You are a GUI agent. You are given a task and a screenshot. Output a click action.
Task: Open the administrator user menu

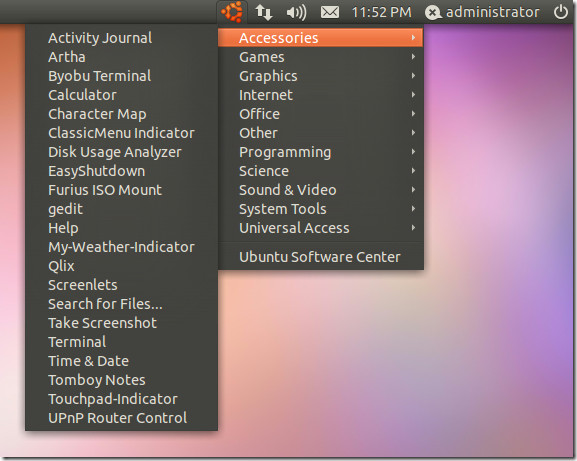[492, 13]
